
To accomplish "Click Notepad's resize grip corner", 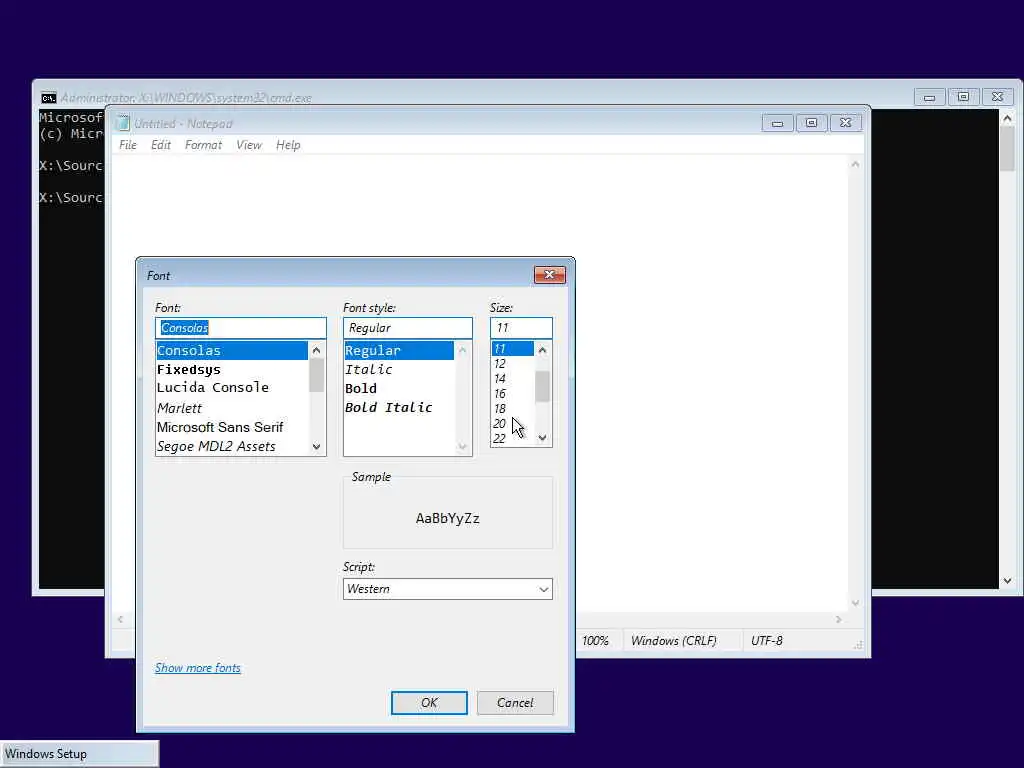I will click(x=859, y=645).
